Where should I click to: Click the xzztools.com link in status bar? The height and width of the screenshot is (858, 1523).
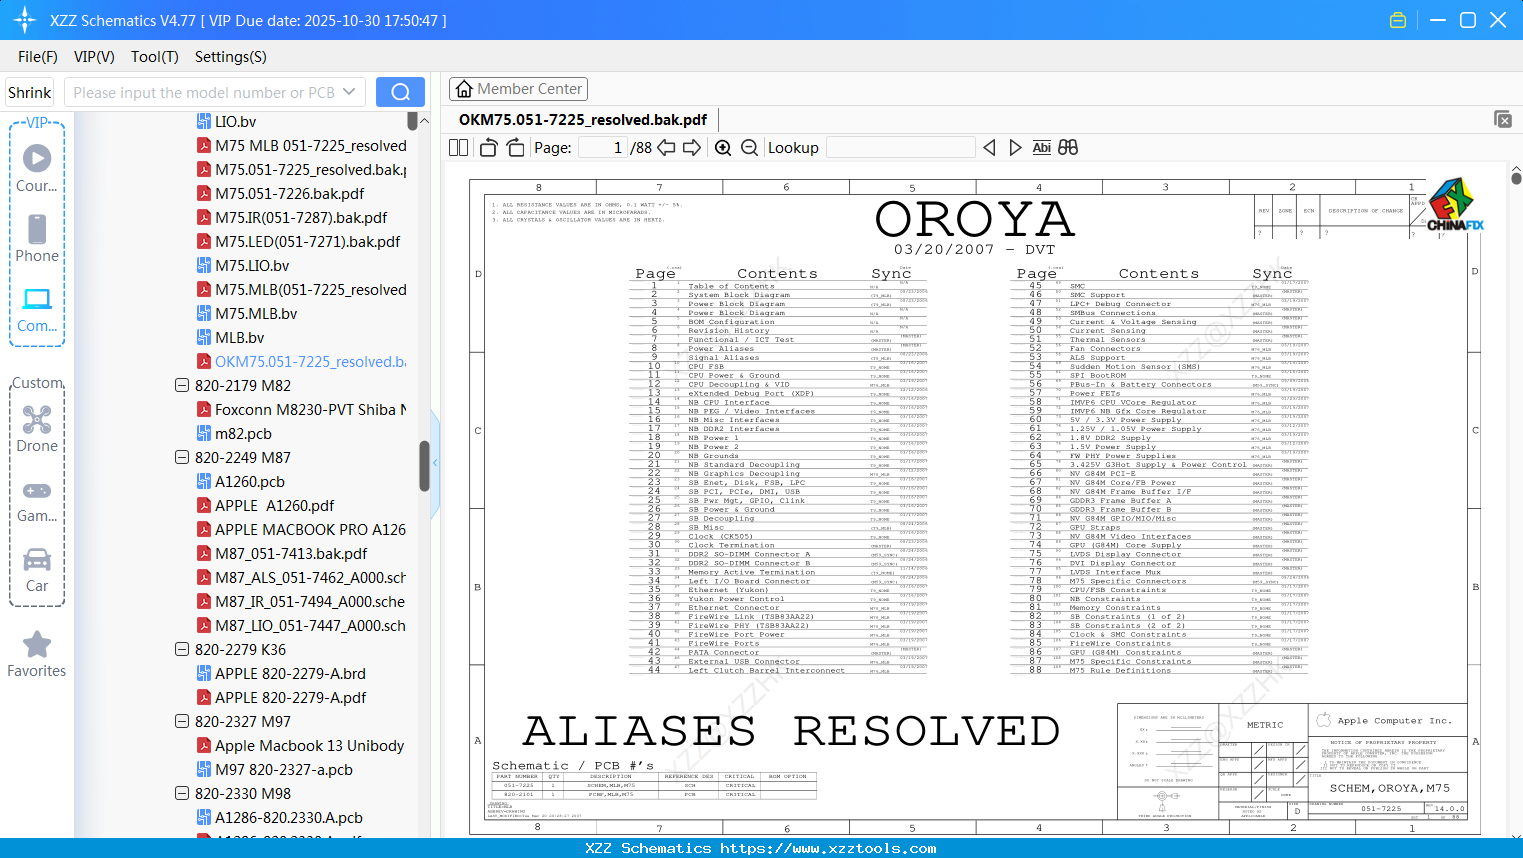pyautogui.click(x=828, y=848)
